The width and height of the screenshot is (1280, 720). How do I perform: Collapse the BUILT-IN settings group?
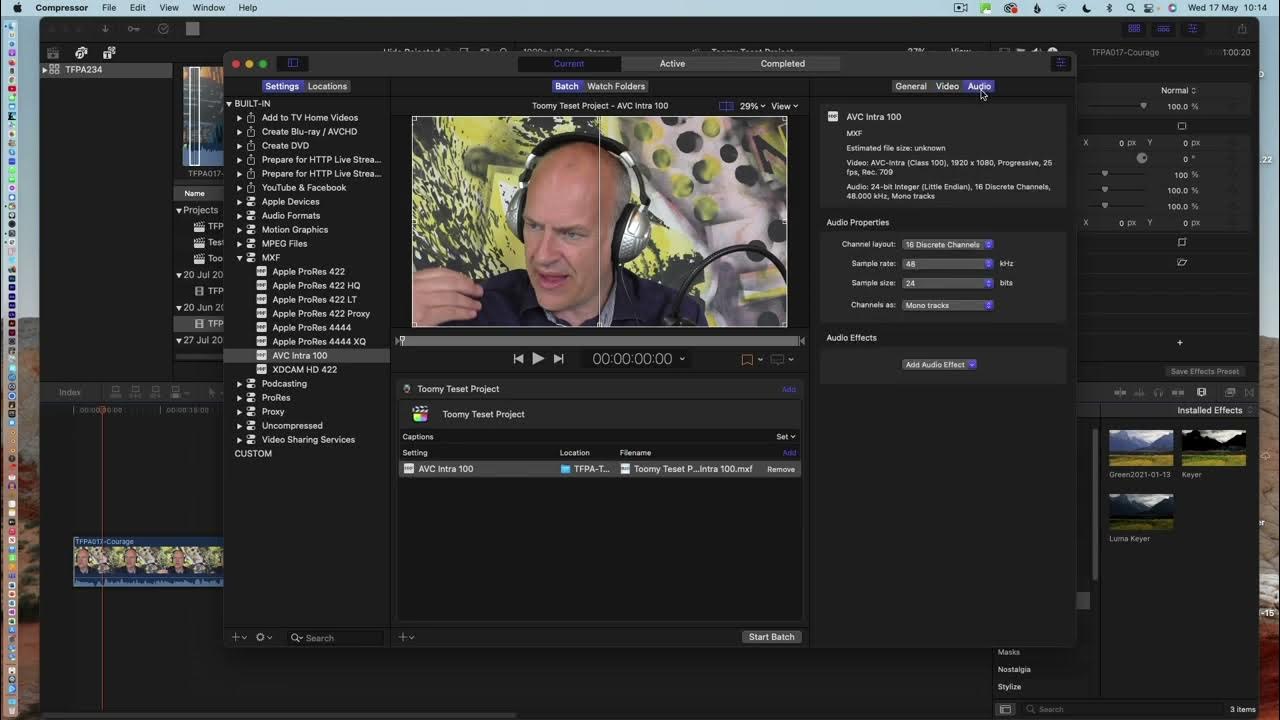click(x=229, y=104)
